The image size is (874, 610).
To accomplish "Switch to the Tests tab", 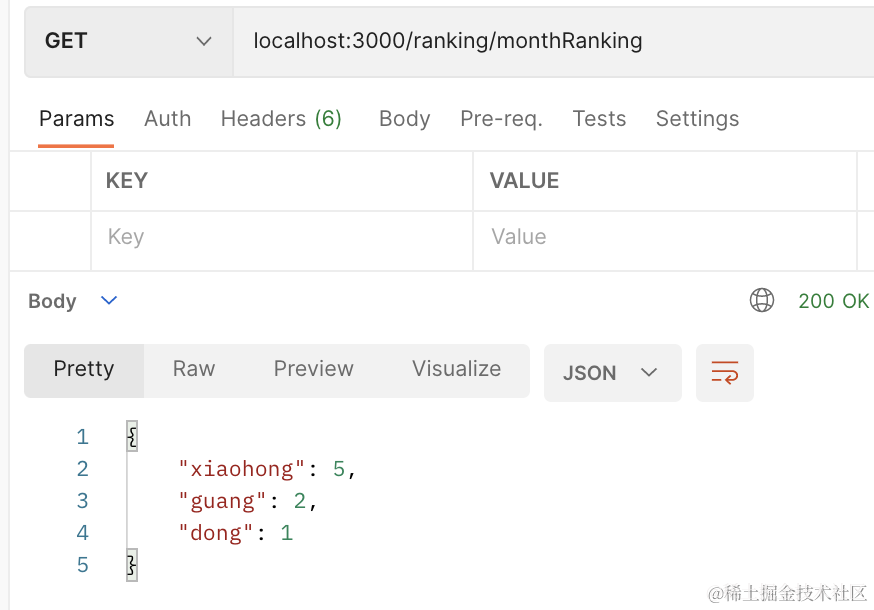I will (x=599, y=119).
